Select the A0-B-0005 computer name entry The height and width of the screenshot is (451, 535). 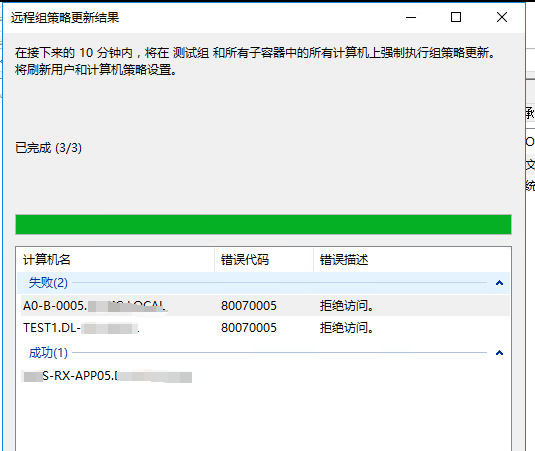(x=95, y=306)
